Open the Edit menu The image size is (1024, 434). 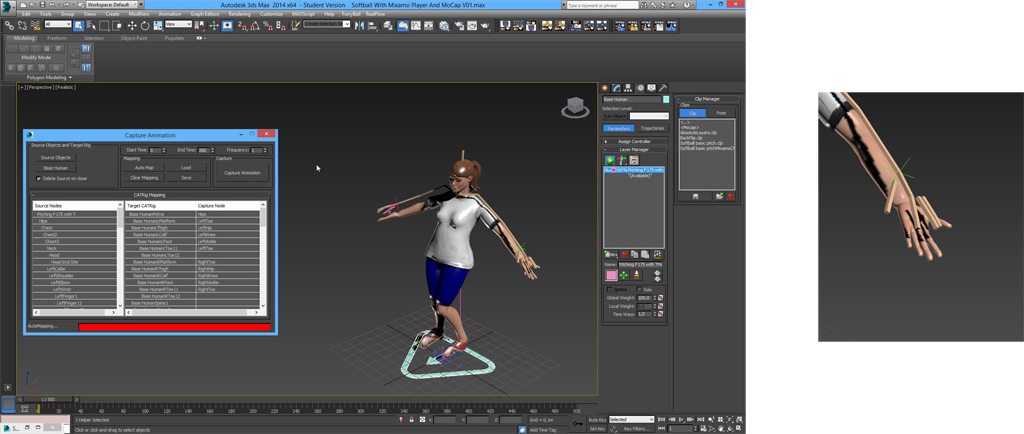[x=24, y=14]
